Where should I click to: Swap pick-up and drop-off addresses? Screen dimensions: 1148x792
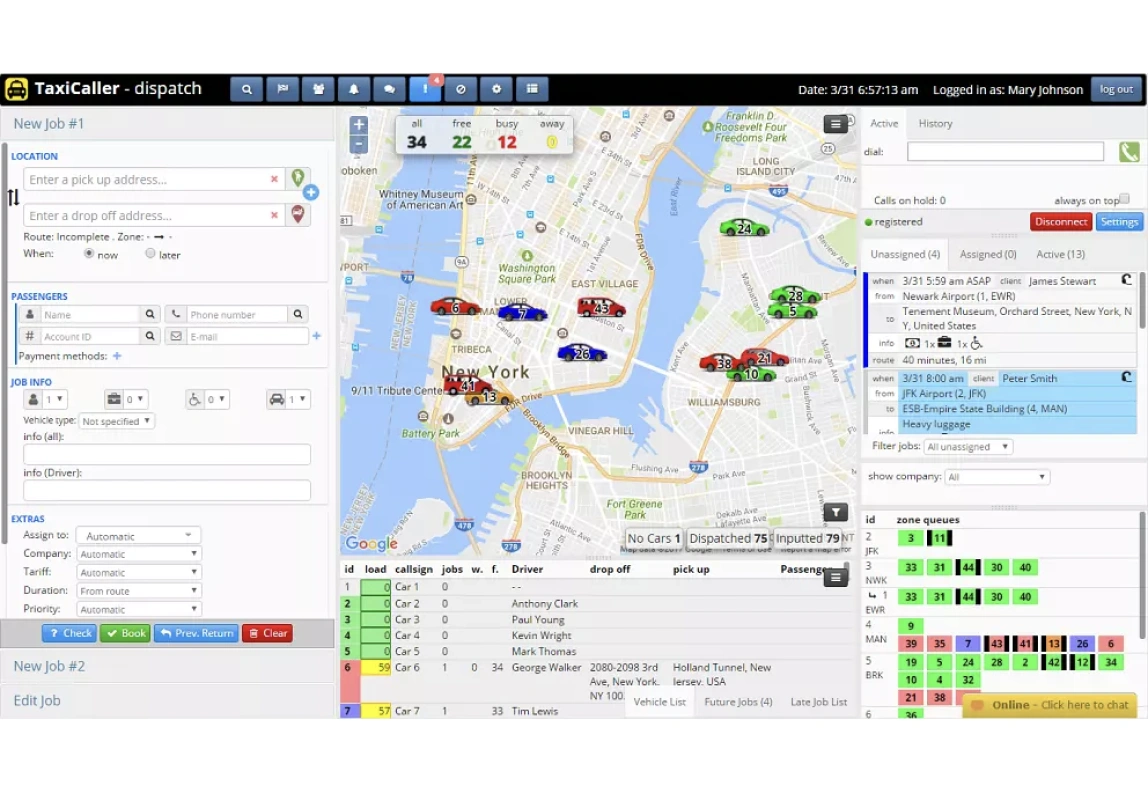(13, 197)
